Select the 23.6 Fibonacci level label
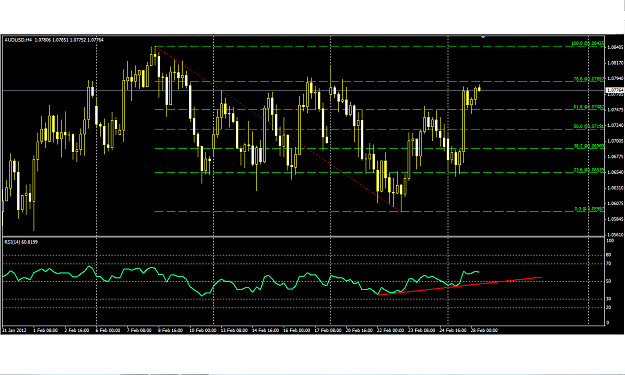This screenshot has height=375, width=625. click(x=589, y=170)
